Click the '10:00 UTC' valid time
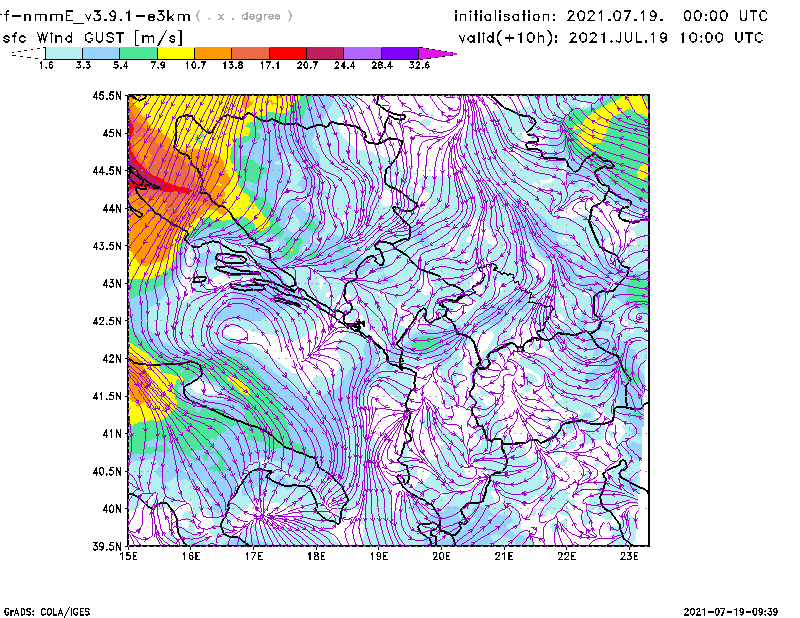800x618 pixels. click(x=721, y=38)
